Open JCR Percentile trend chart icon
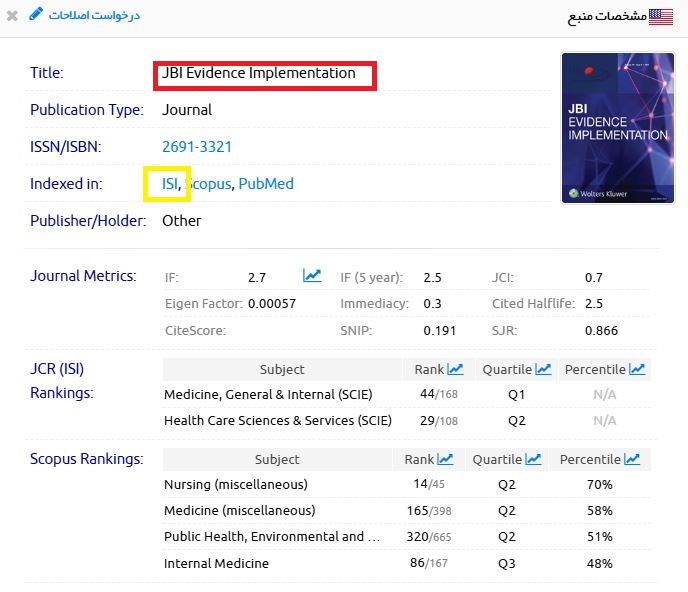The width and height of the screenshot is (688, 592). [x=637, y=369]
